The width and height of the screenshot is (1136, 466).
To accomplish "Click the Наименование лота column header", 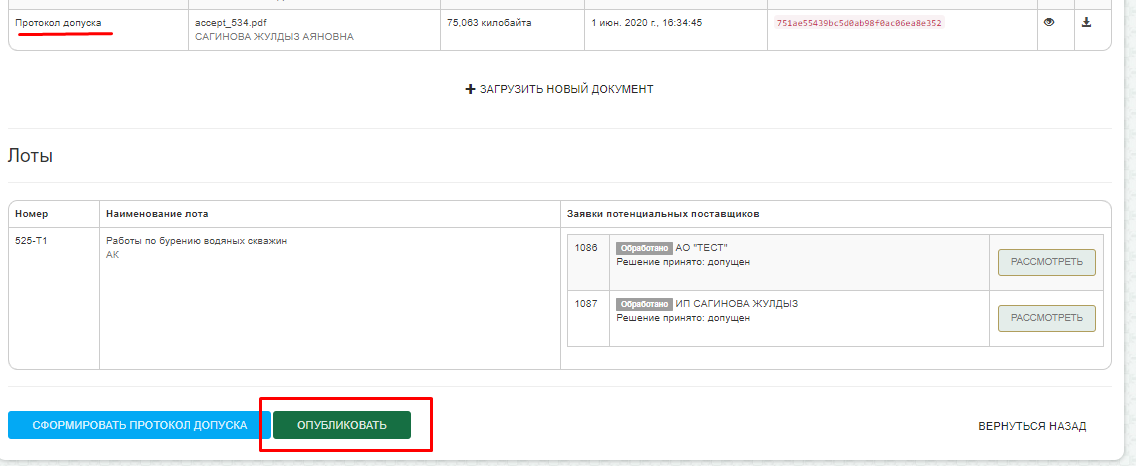I will coord(157,214).
